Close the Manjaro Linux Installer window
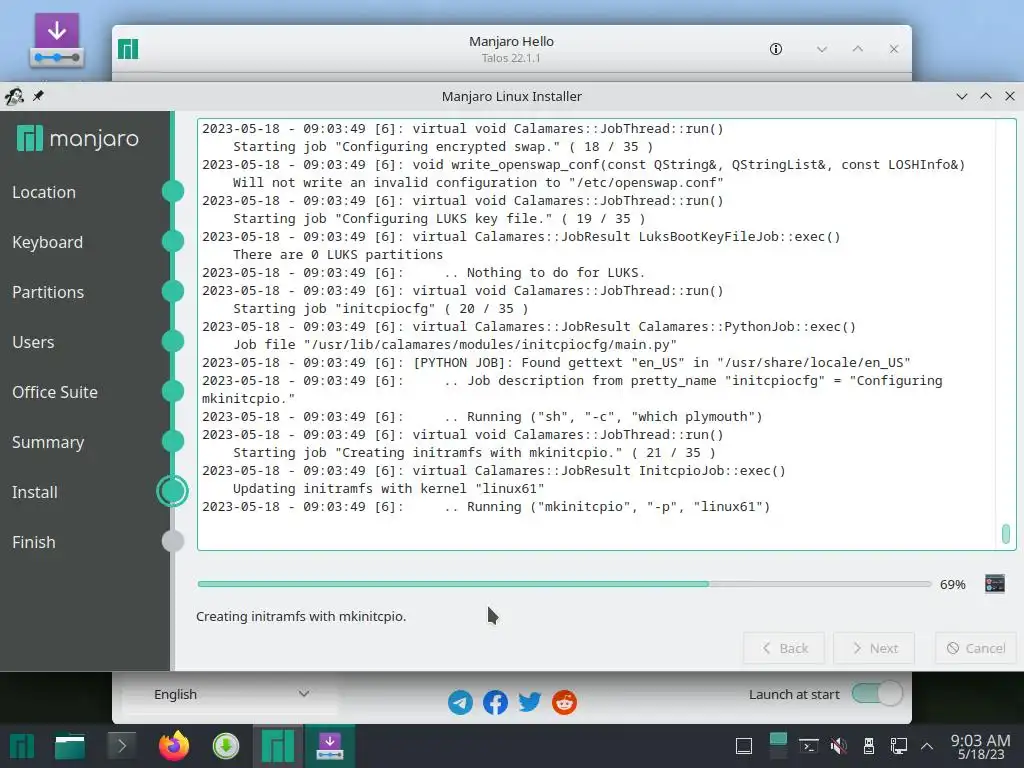Viewport: 1024px width, 768px height. tap(1010, 97)
